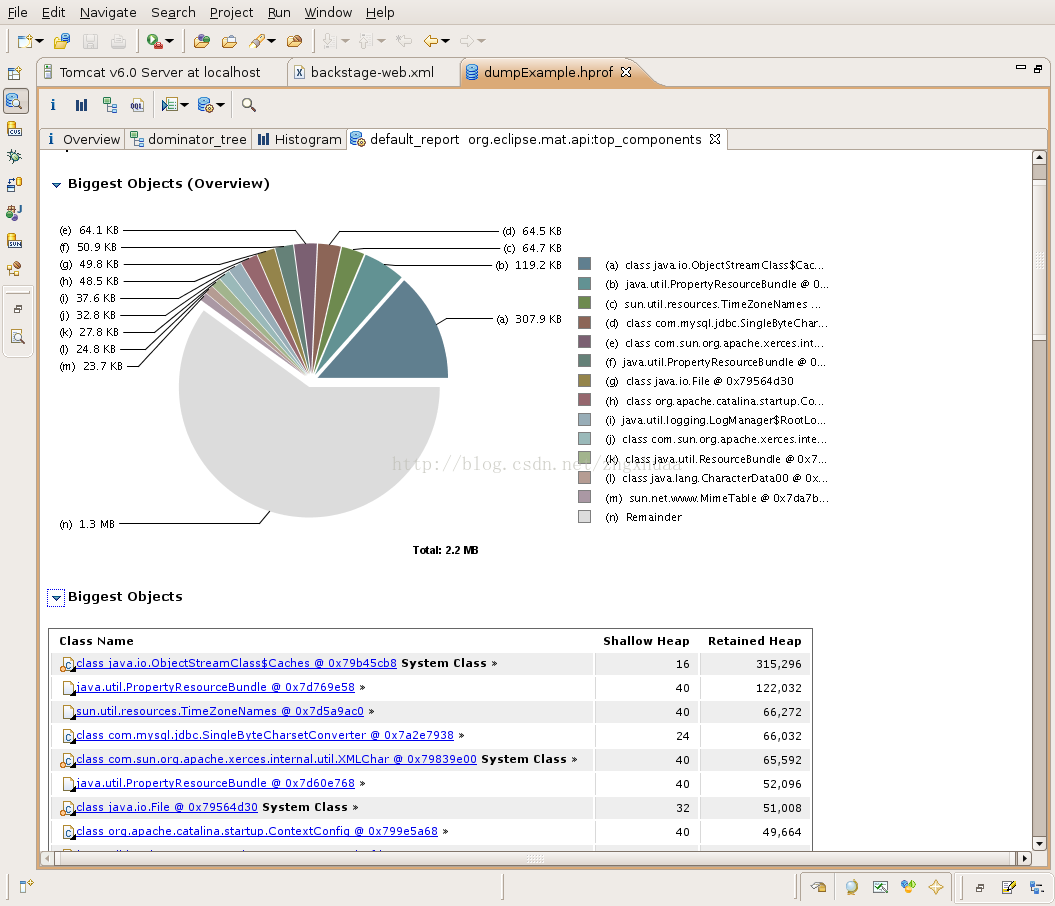Open the Window menu
This screenshot has width=1055, height=906.
(x=328, y=12)
